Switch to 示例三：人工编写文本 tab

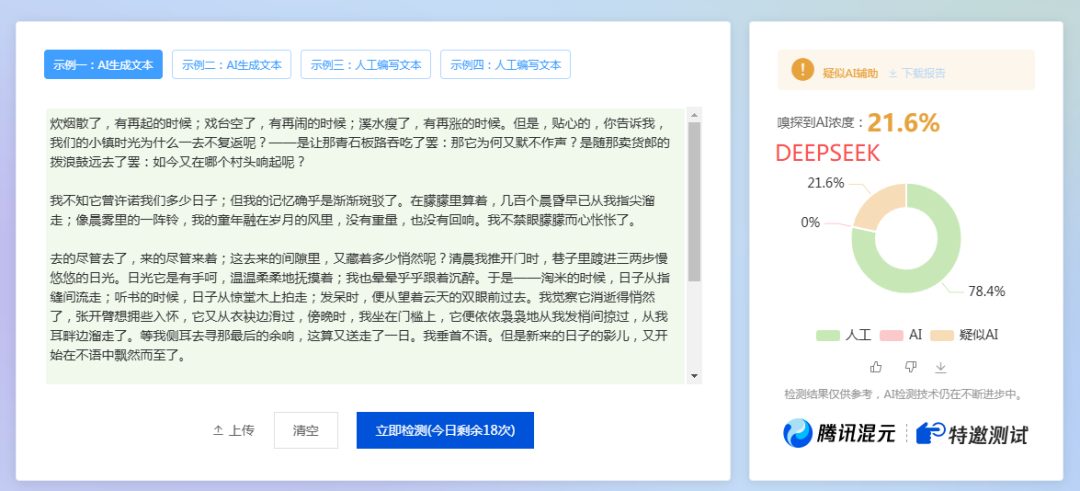click(x=366, y=65)
